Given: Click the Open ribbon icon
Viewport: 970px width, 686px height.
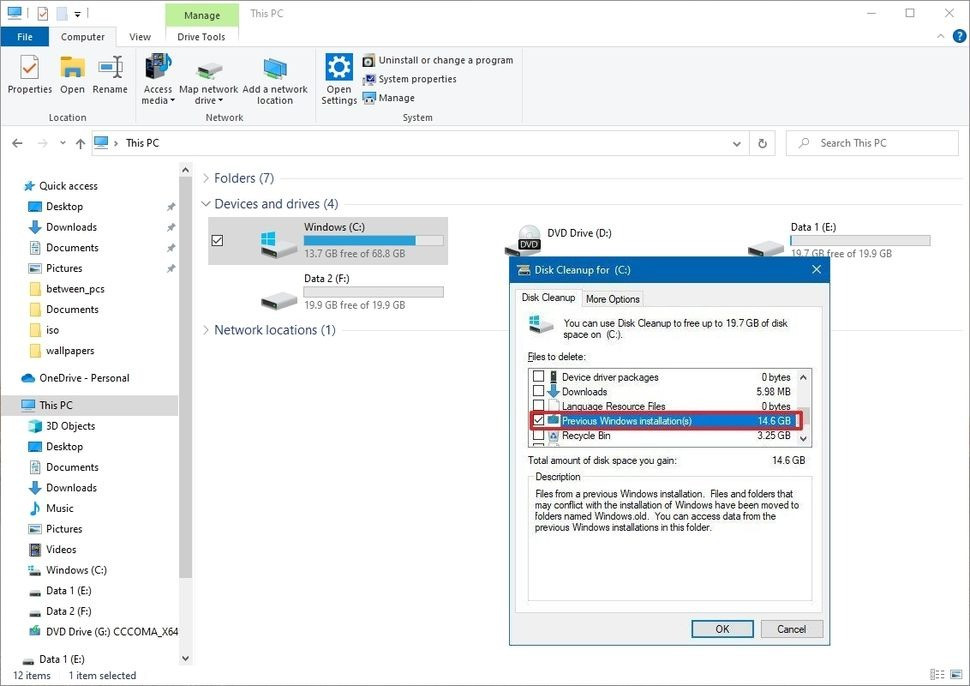Looking at the screenshot, I should (72, 74).
